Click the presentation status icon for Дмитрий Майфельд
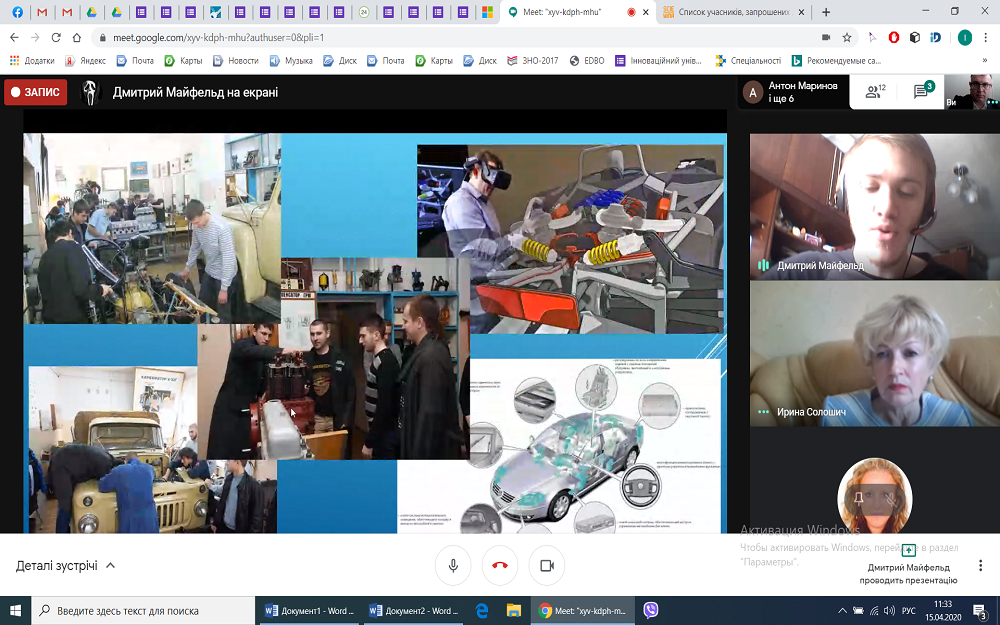The image size is (1000, 625). (x=908, y=551)
